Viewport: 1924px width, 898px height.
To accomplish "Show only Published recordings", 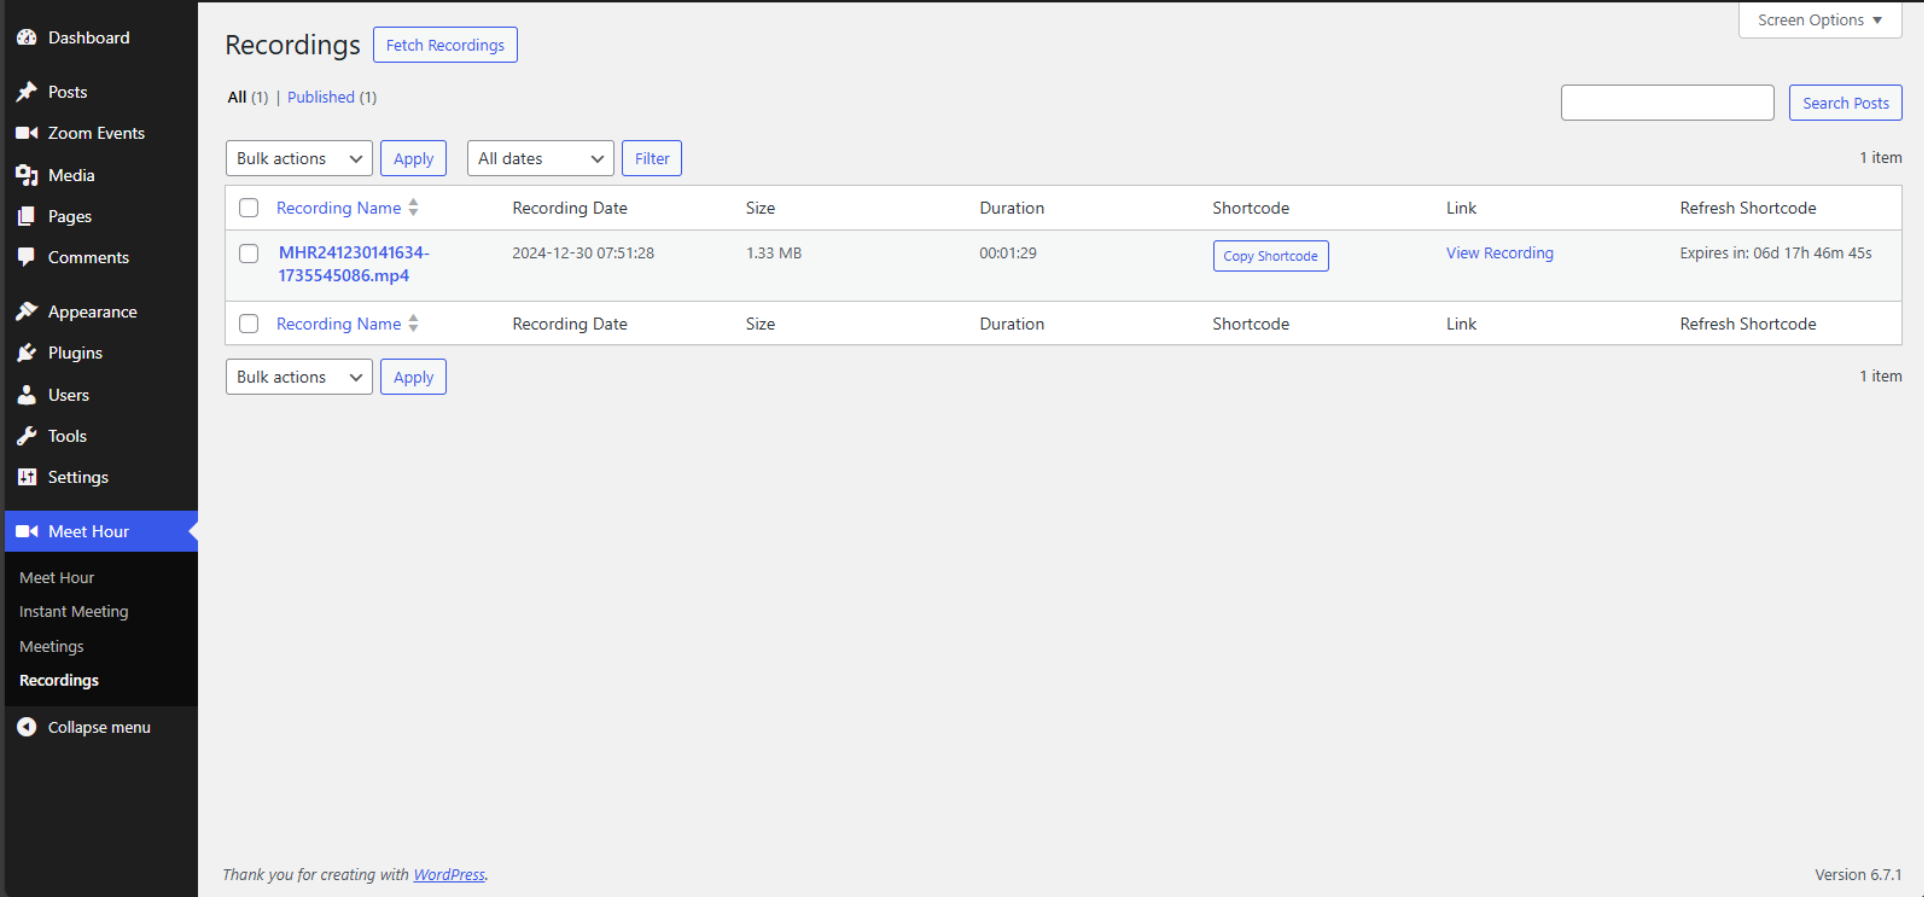I will [x=321, y=97].
